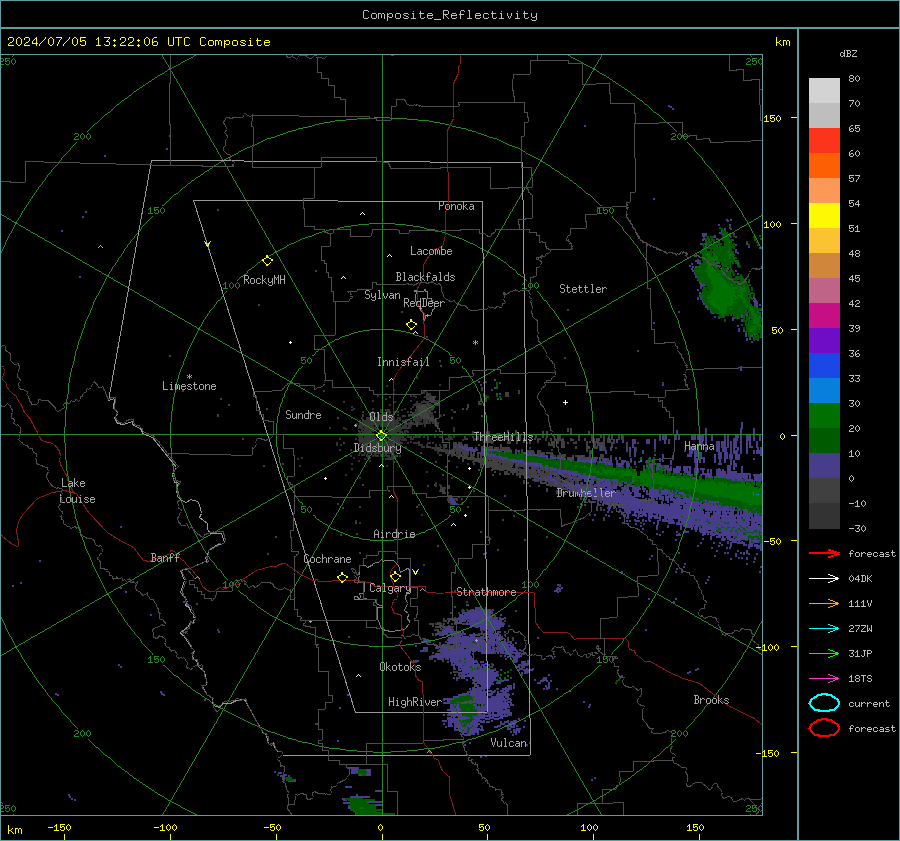Click the Composite_Reflectivity title
This screenshot has height=841, width=900.
coord(449,15)
